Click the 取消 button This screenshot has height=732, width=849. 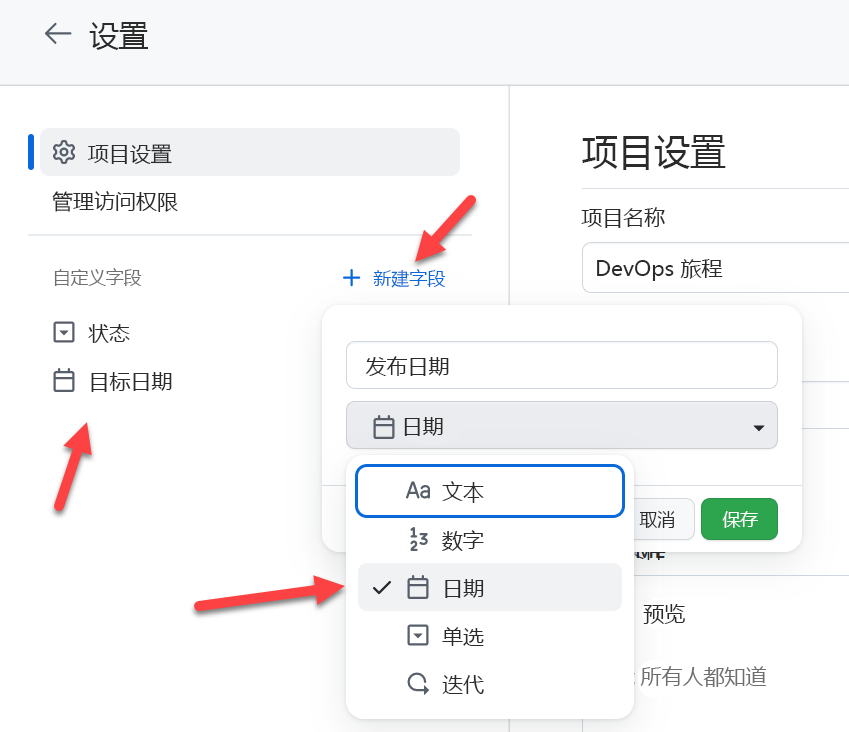(657, 519)
